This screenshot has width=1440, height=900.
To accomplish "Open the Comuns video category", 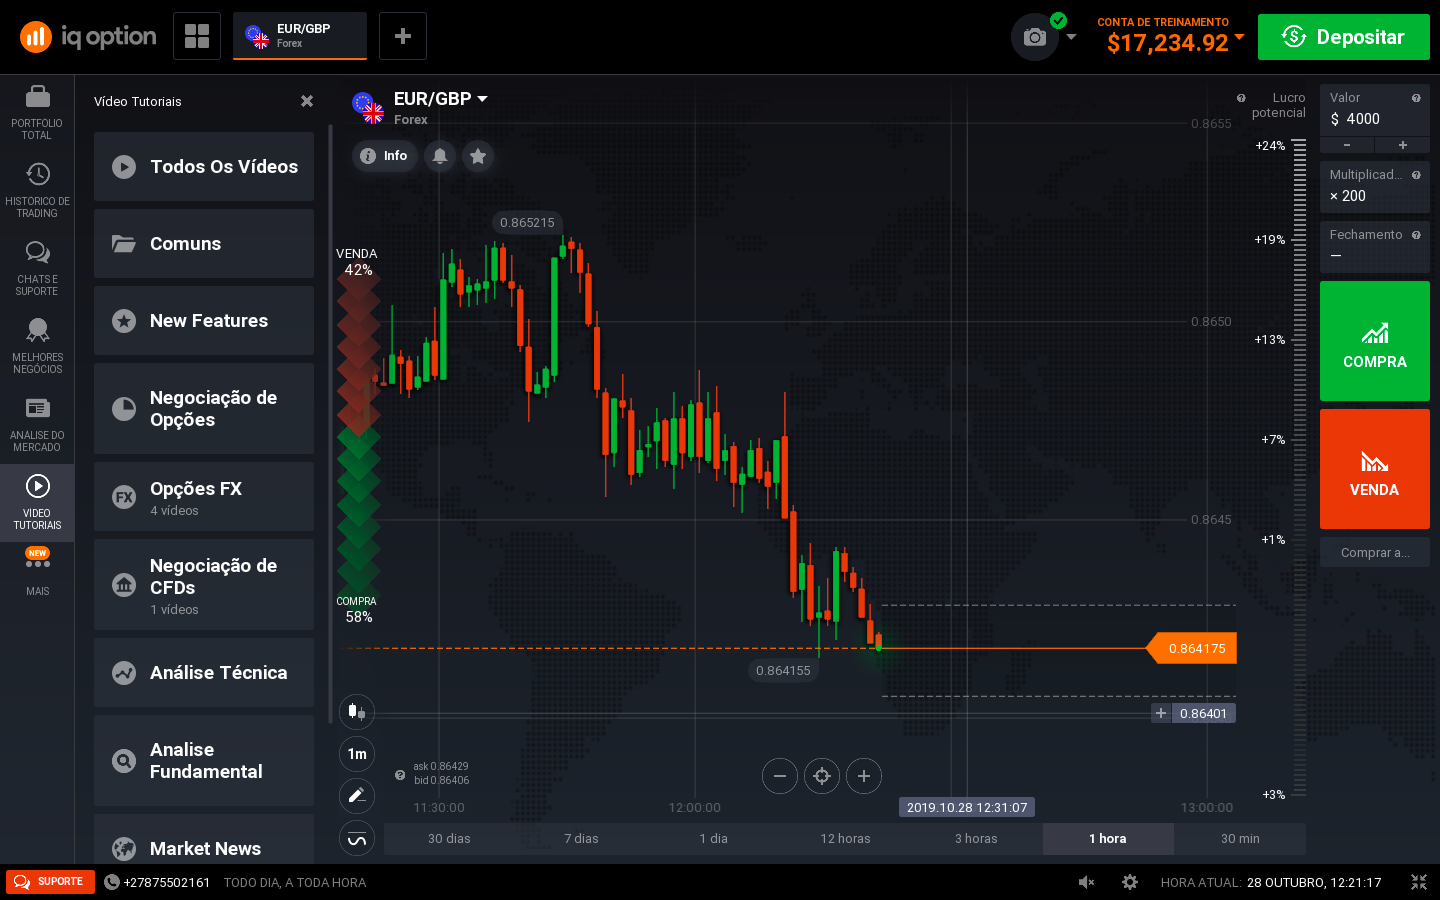I will tap(204, 244).
